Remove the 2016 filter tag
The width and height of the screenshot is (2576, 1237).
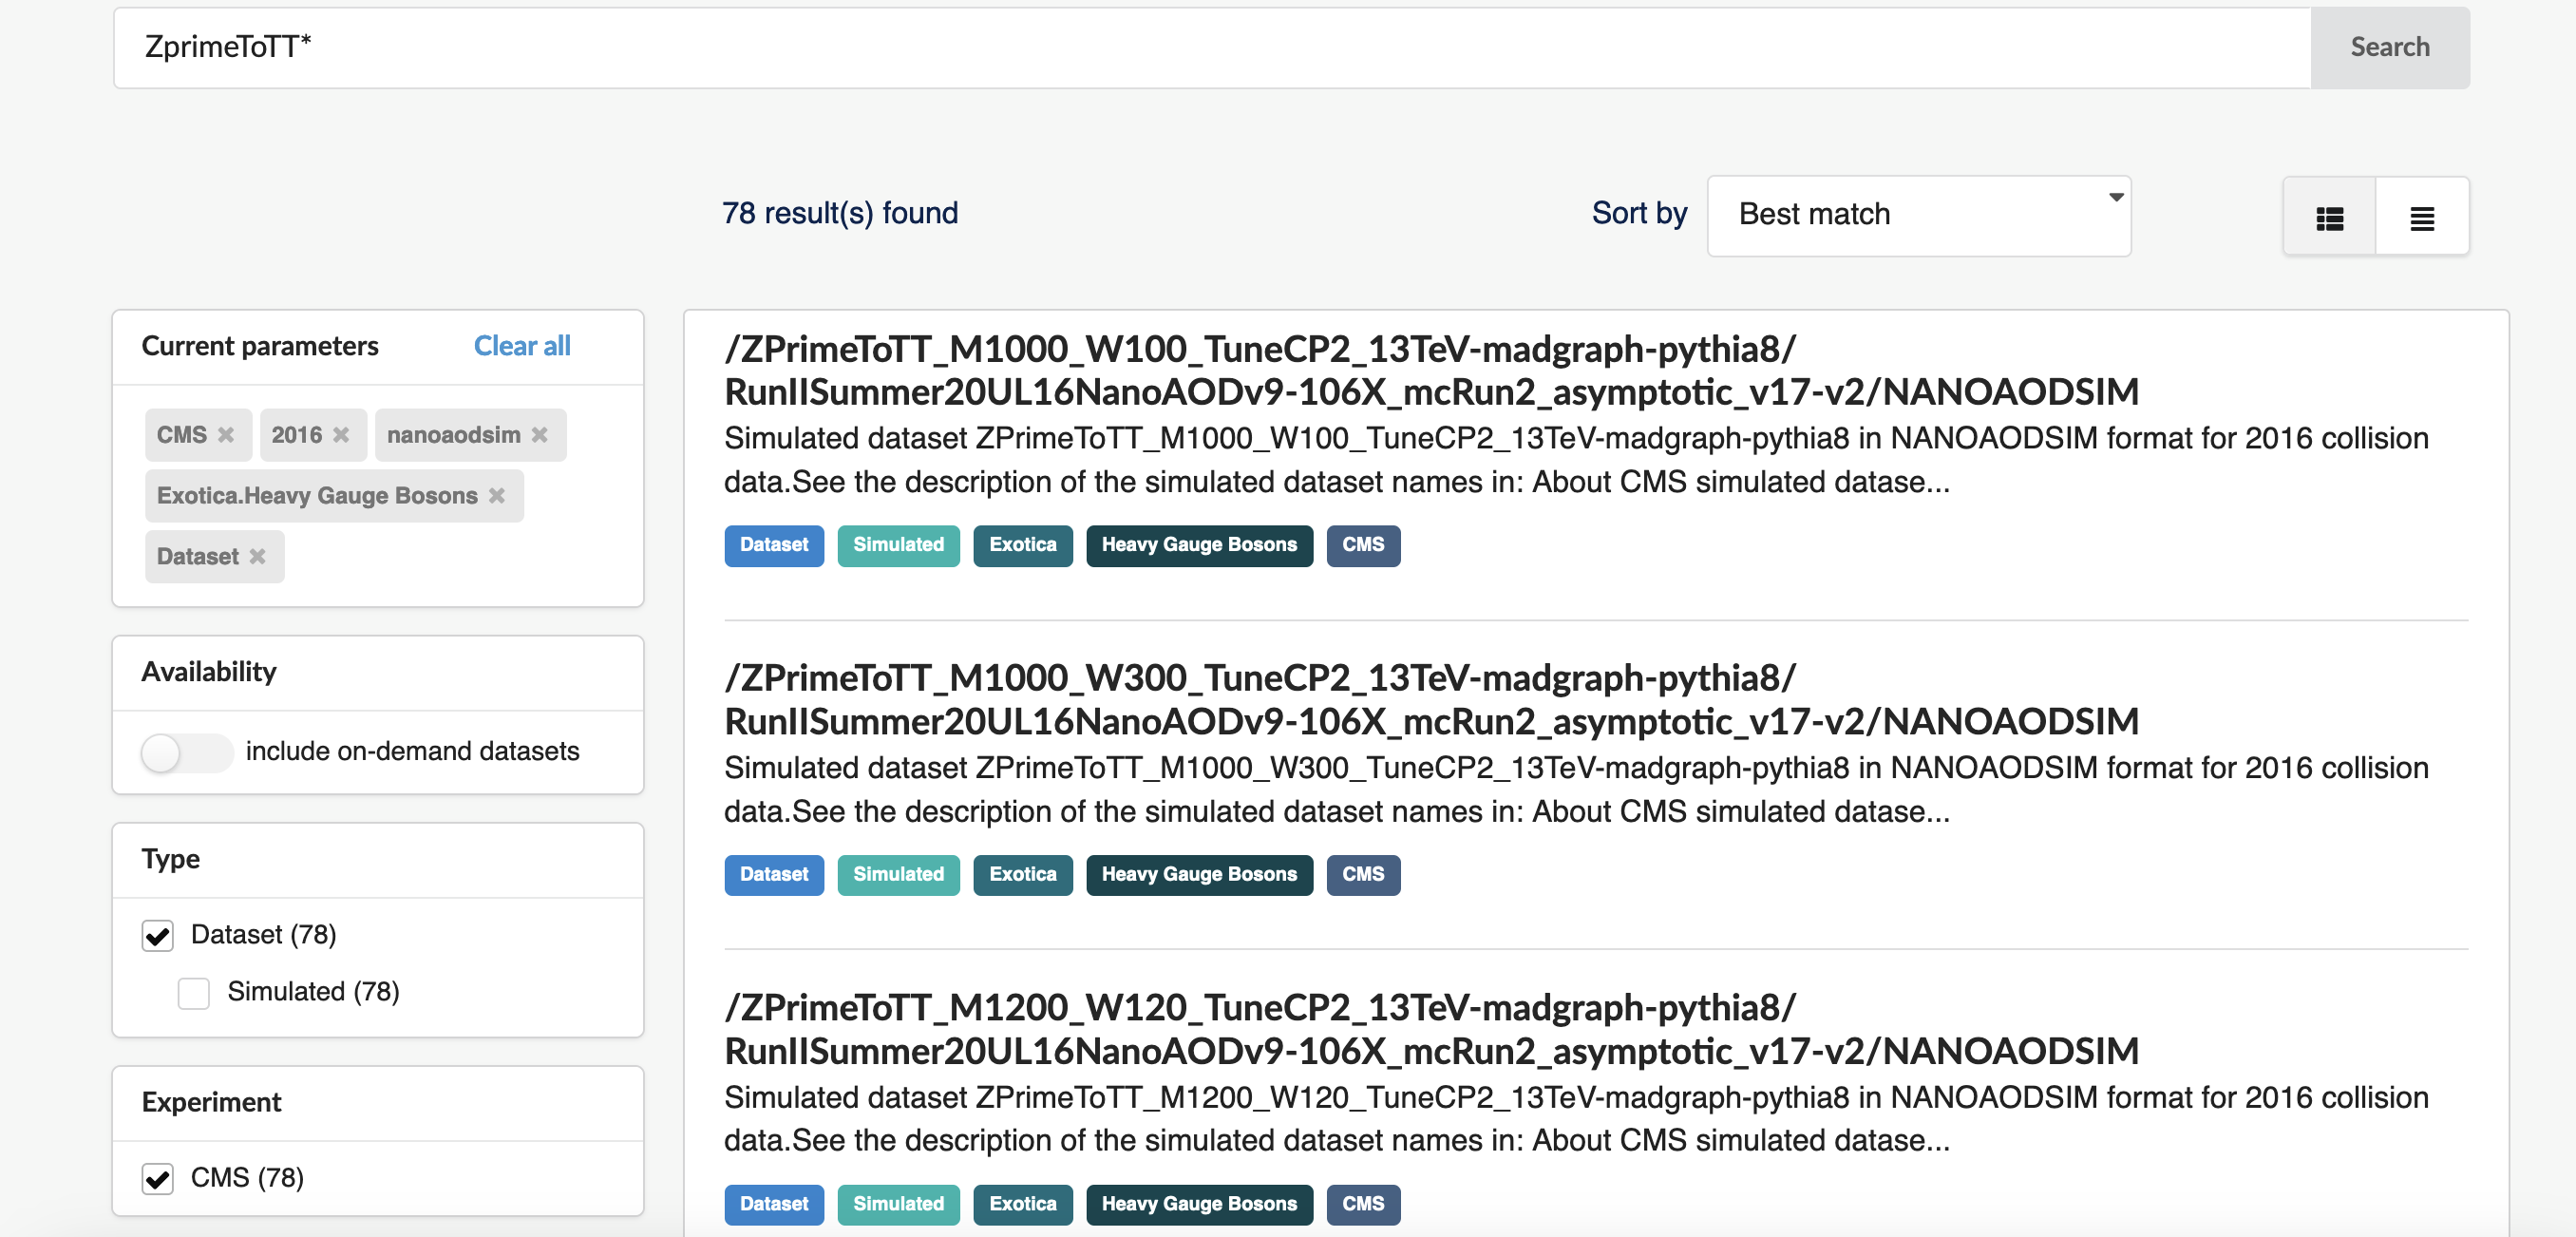click(x=341, y=435)
